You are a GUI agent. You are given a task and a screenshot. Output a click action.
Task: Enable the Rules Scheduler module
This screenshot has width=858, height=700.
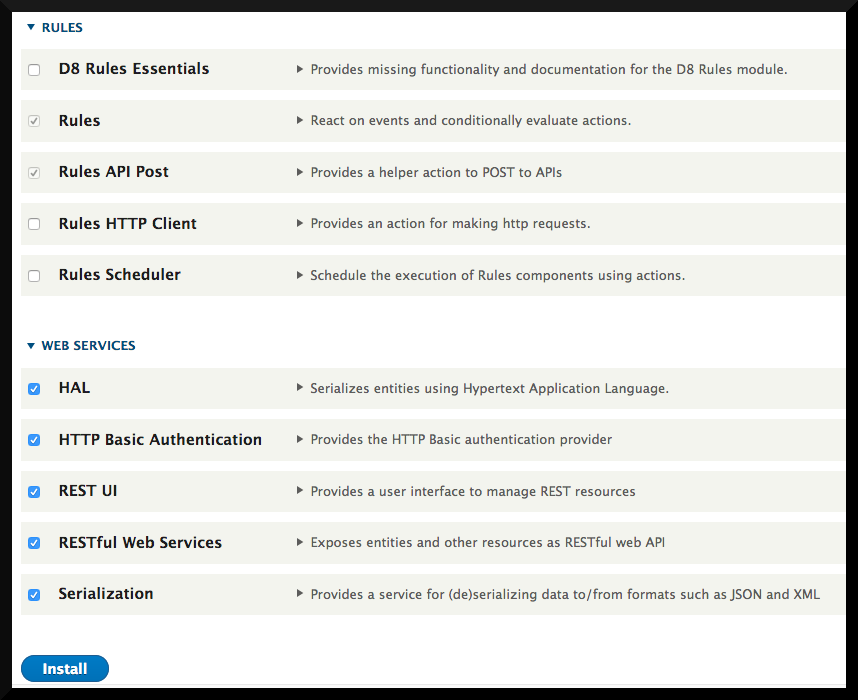click(33, 275)
